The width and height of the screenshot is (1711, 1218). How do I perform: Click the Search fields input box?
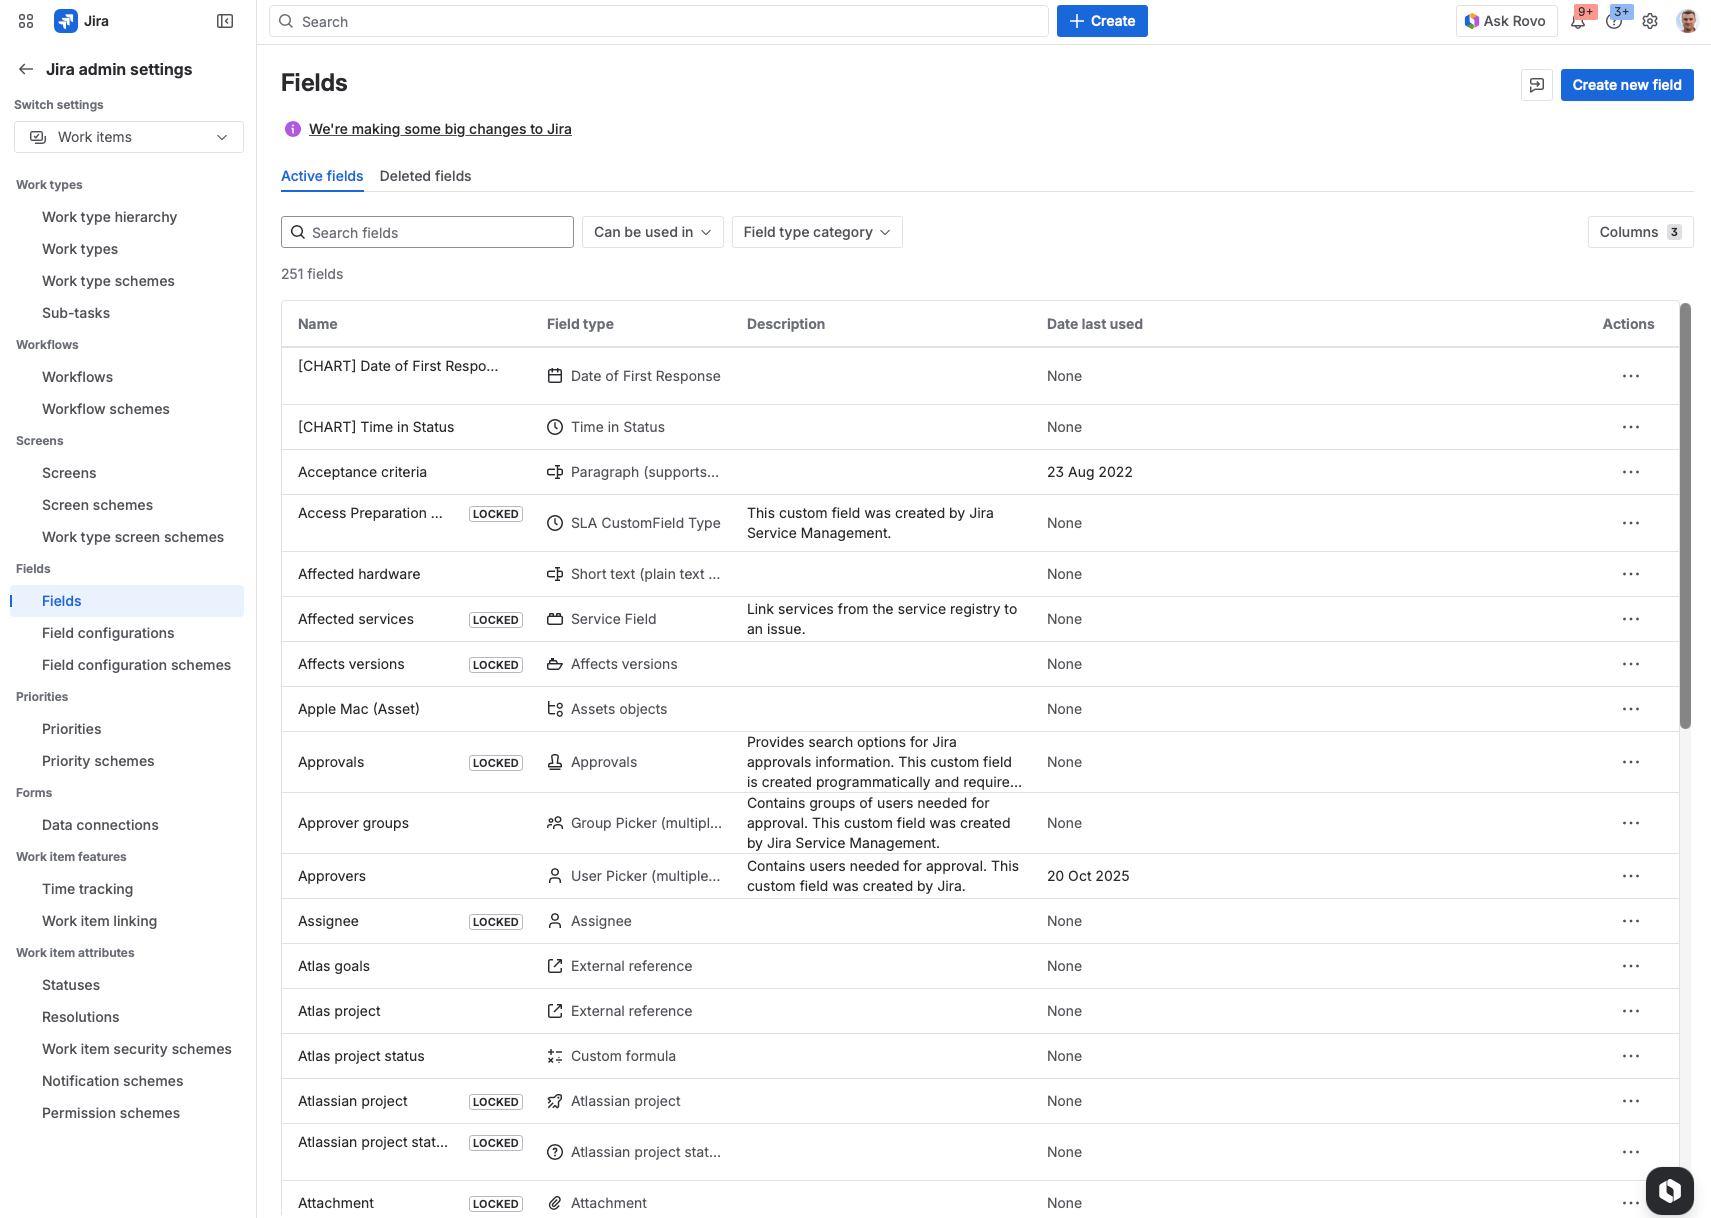coord(427,232)
